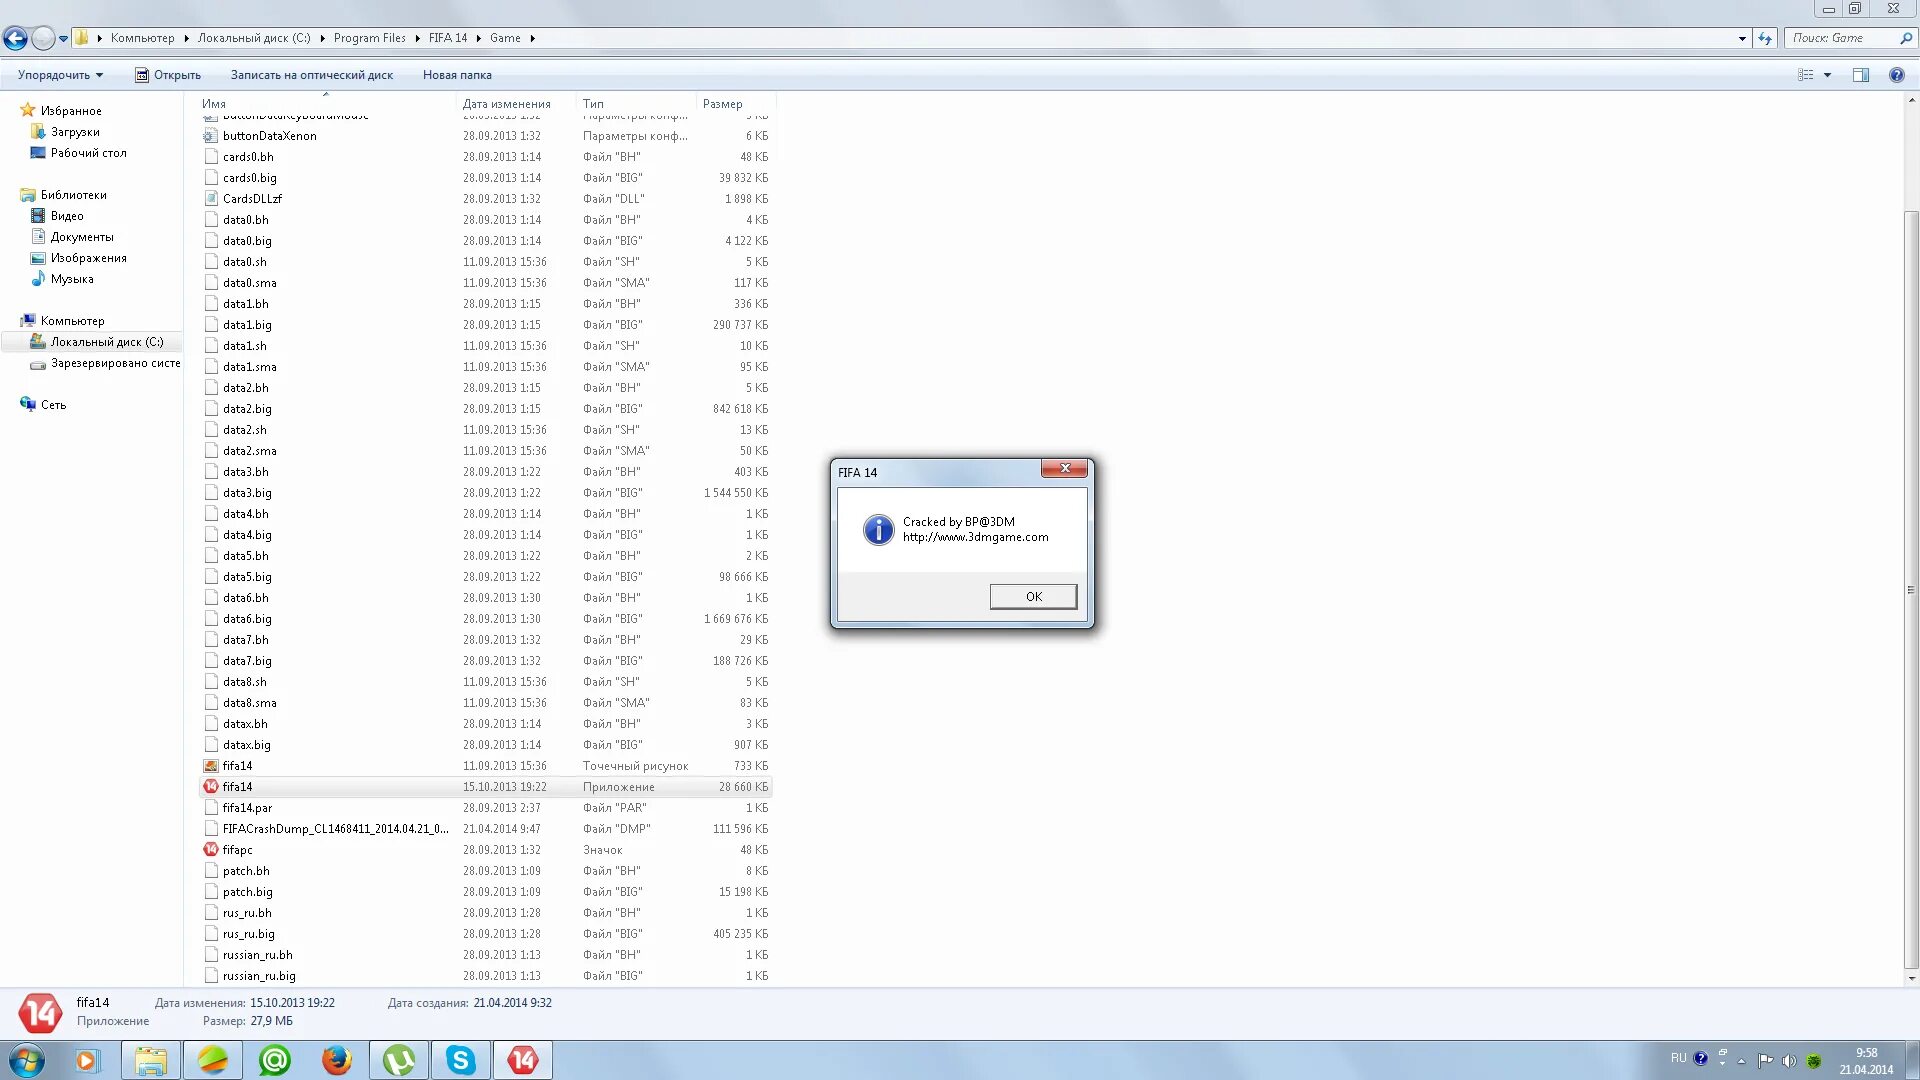1920x1080 pixels.
Task: Click the Explorer forward navigation arrow
Action: coord(43,38)
